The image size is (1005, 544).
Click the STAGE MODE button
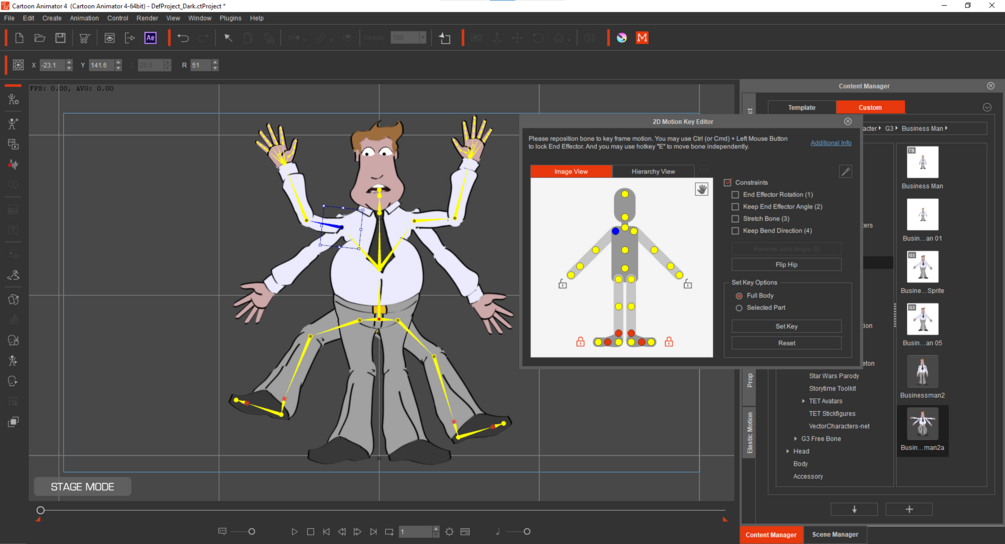click(83, 487)
